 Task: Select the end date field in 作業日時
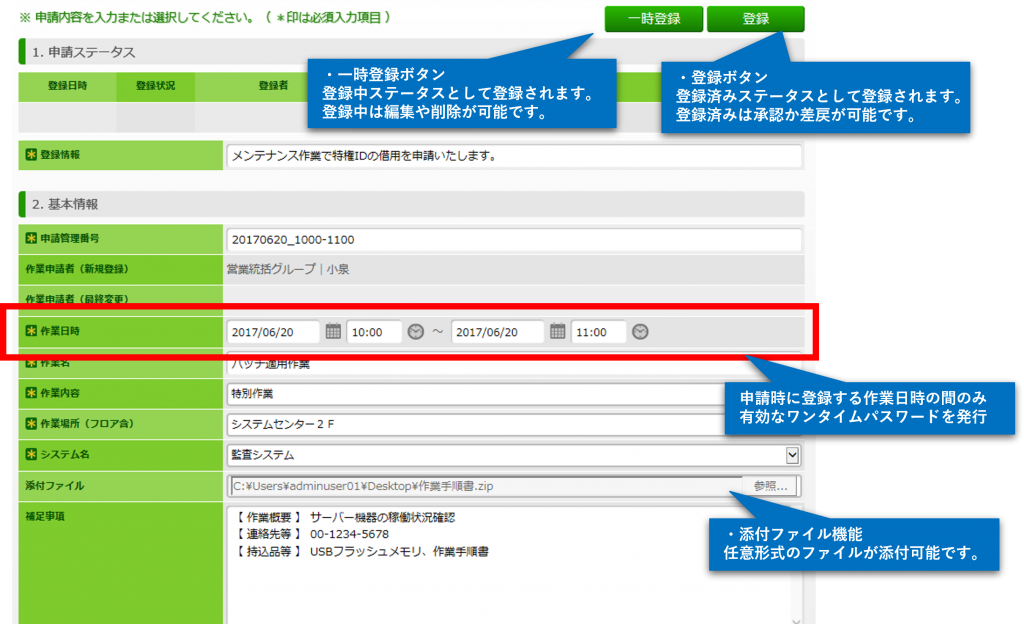(497, 332)
